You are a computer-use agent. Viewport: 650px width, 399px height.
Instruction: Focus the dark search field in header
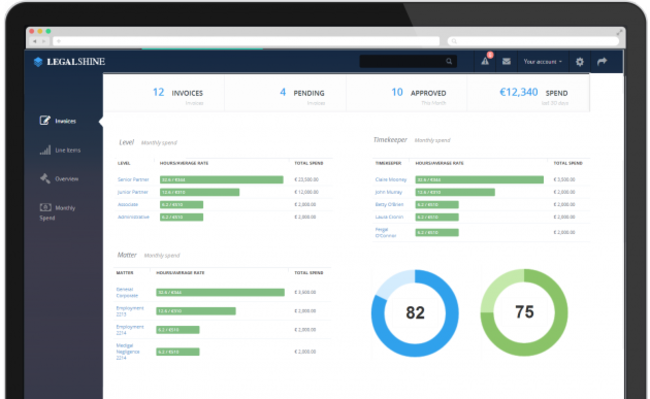tap(408, 61)
